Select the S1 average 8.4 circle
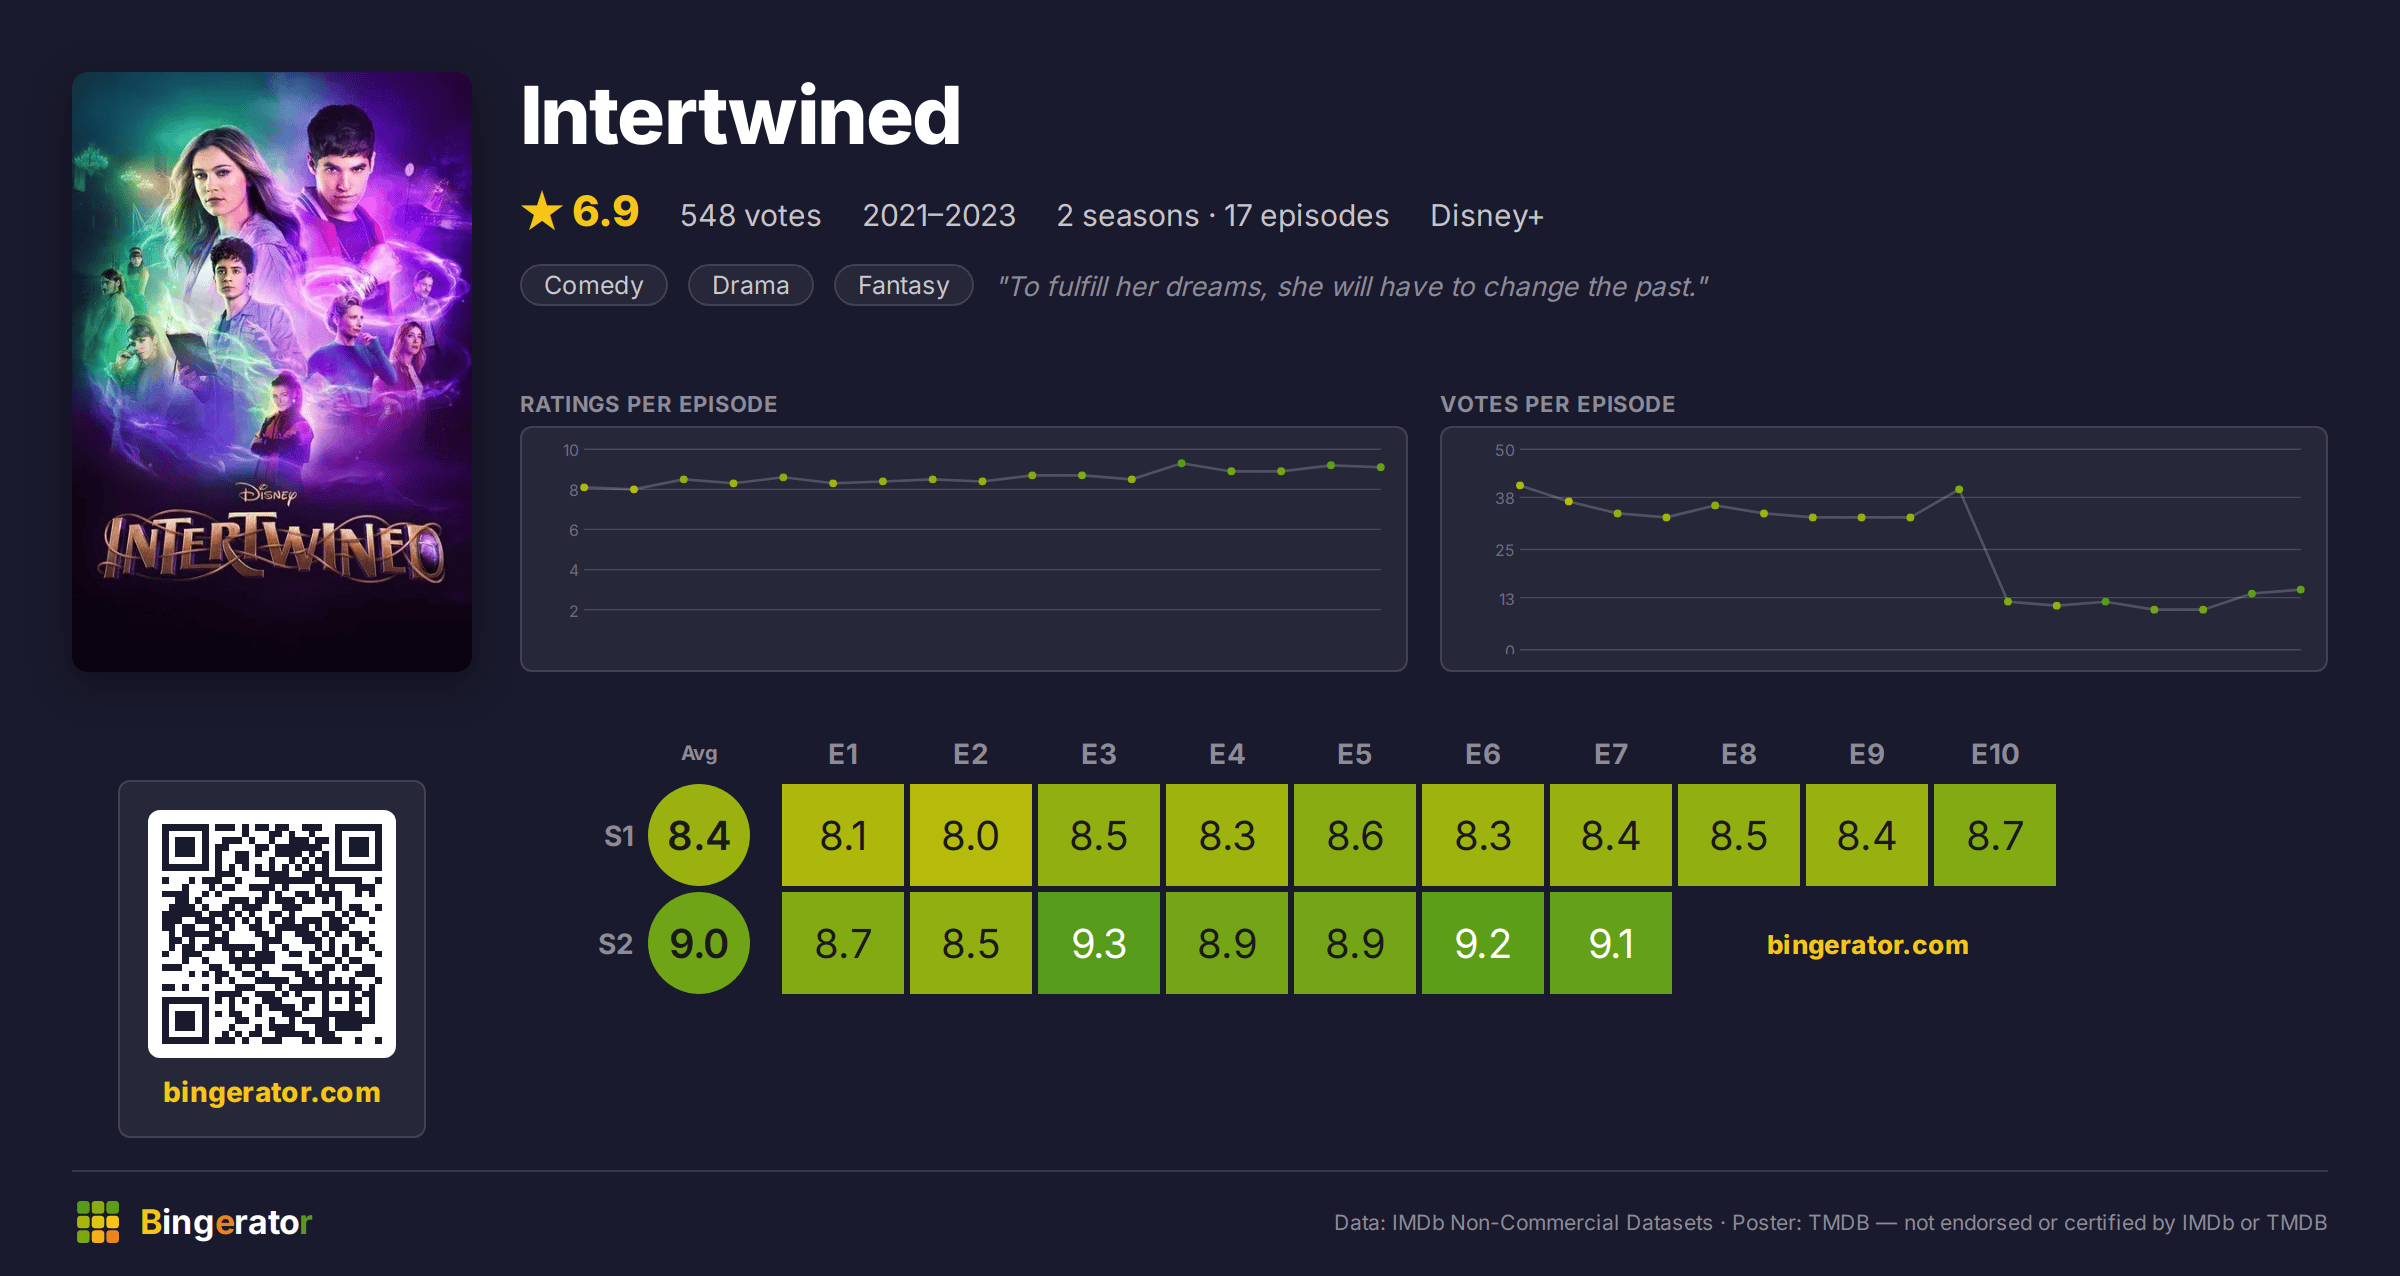 pyautogui.click(x=699, y=835)
